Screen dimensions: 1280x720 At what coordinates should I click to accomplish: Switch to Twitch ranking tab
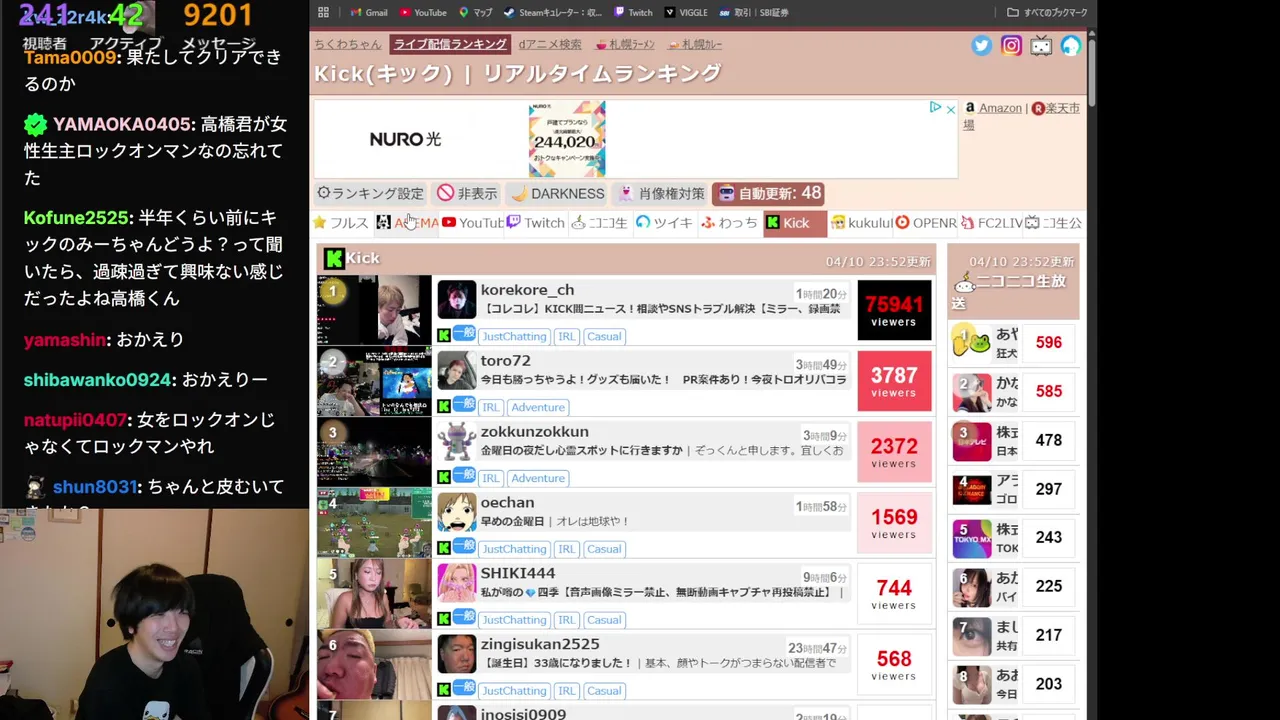pyautogui.click(x=536, y=223)
